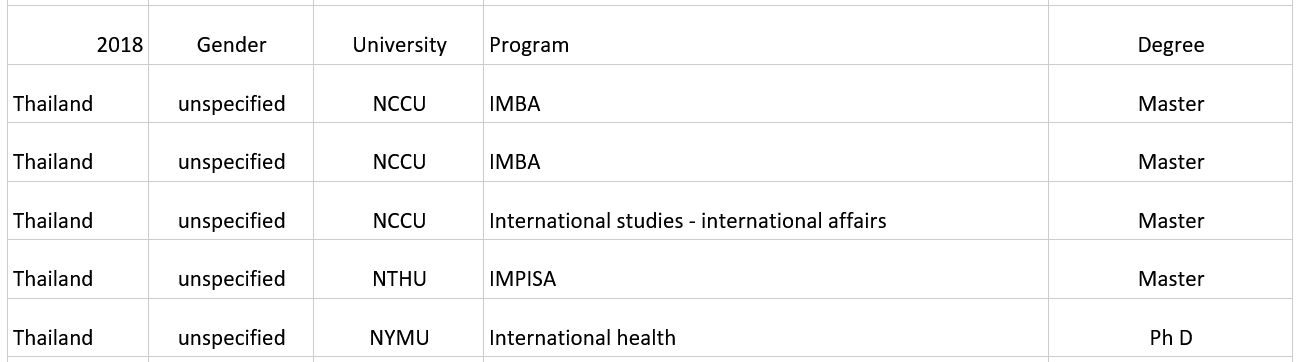Click International studies - international affairs cell

766,211
